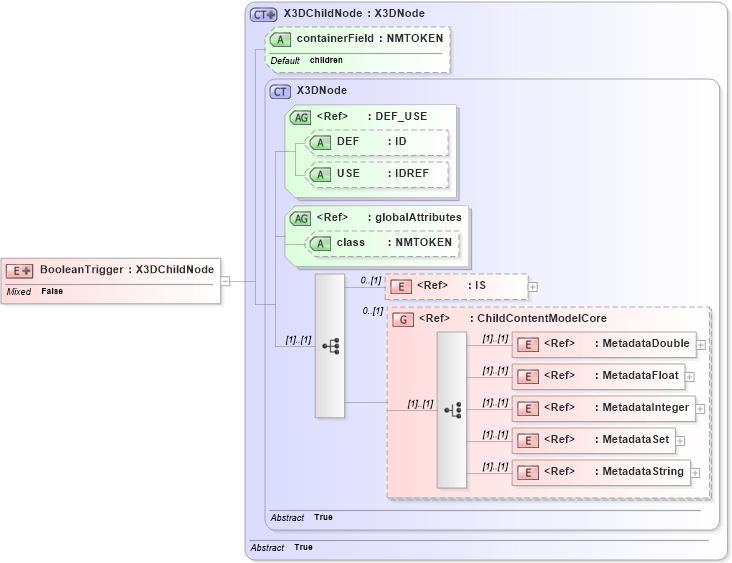Click the G icon of ChildContentModelCore
The image size is (732, 563).
(403, 320)
